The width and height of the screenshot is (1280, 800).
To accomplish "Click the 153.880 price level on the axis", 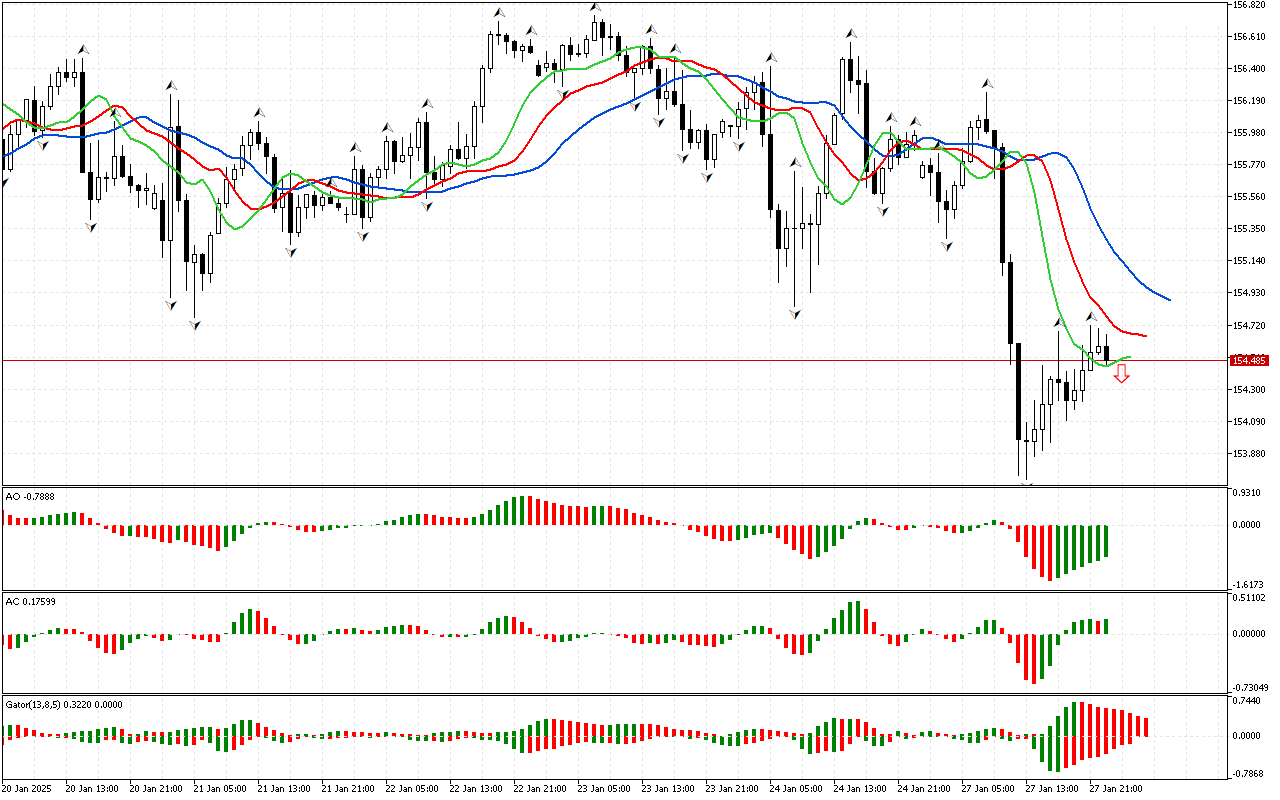I will click(1250, 454).
